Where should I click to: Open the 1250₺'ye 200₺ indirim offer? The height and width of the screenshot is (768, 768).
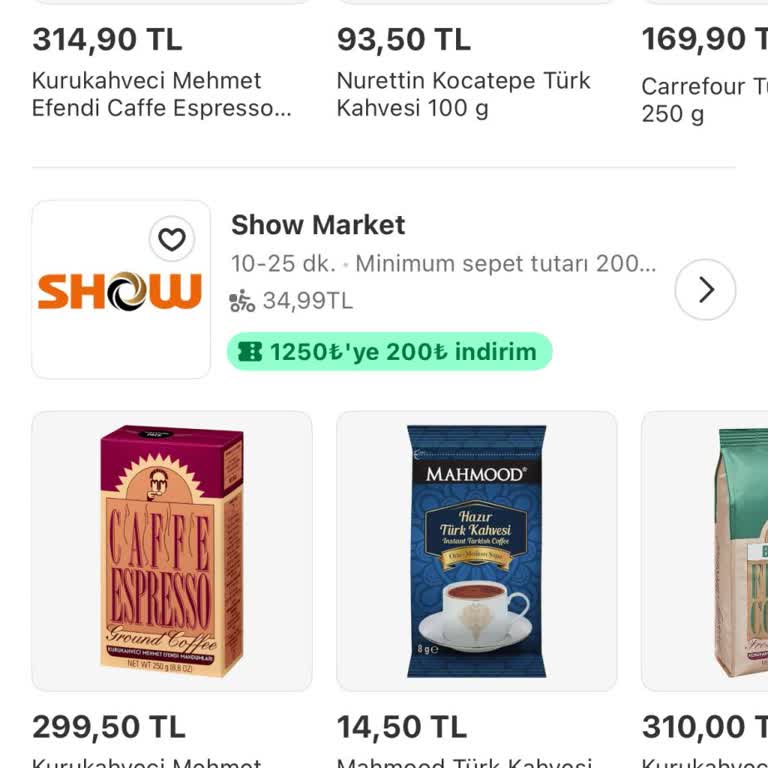click(x=389, y=352)
